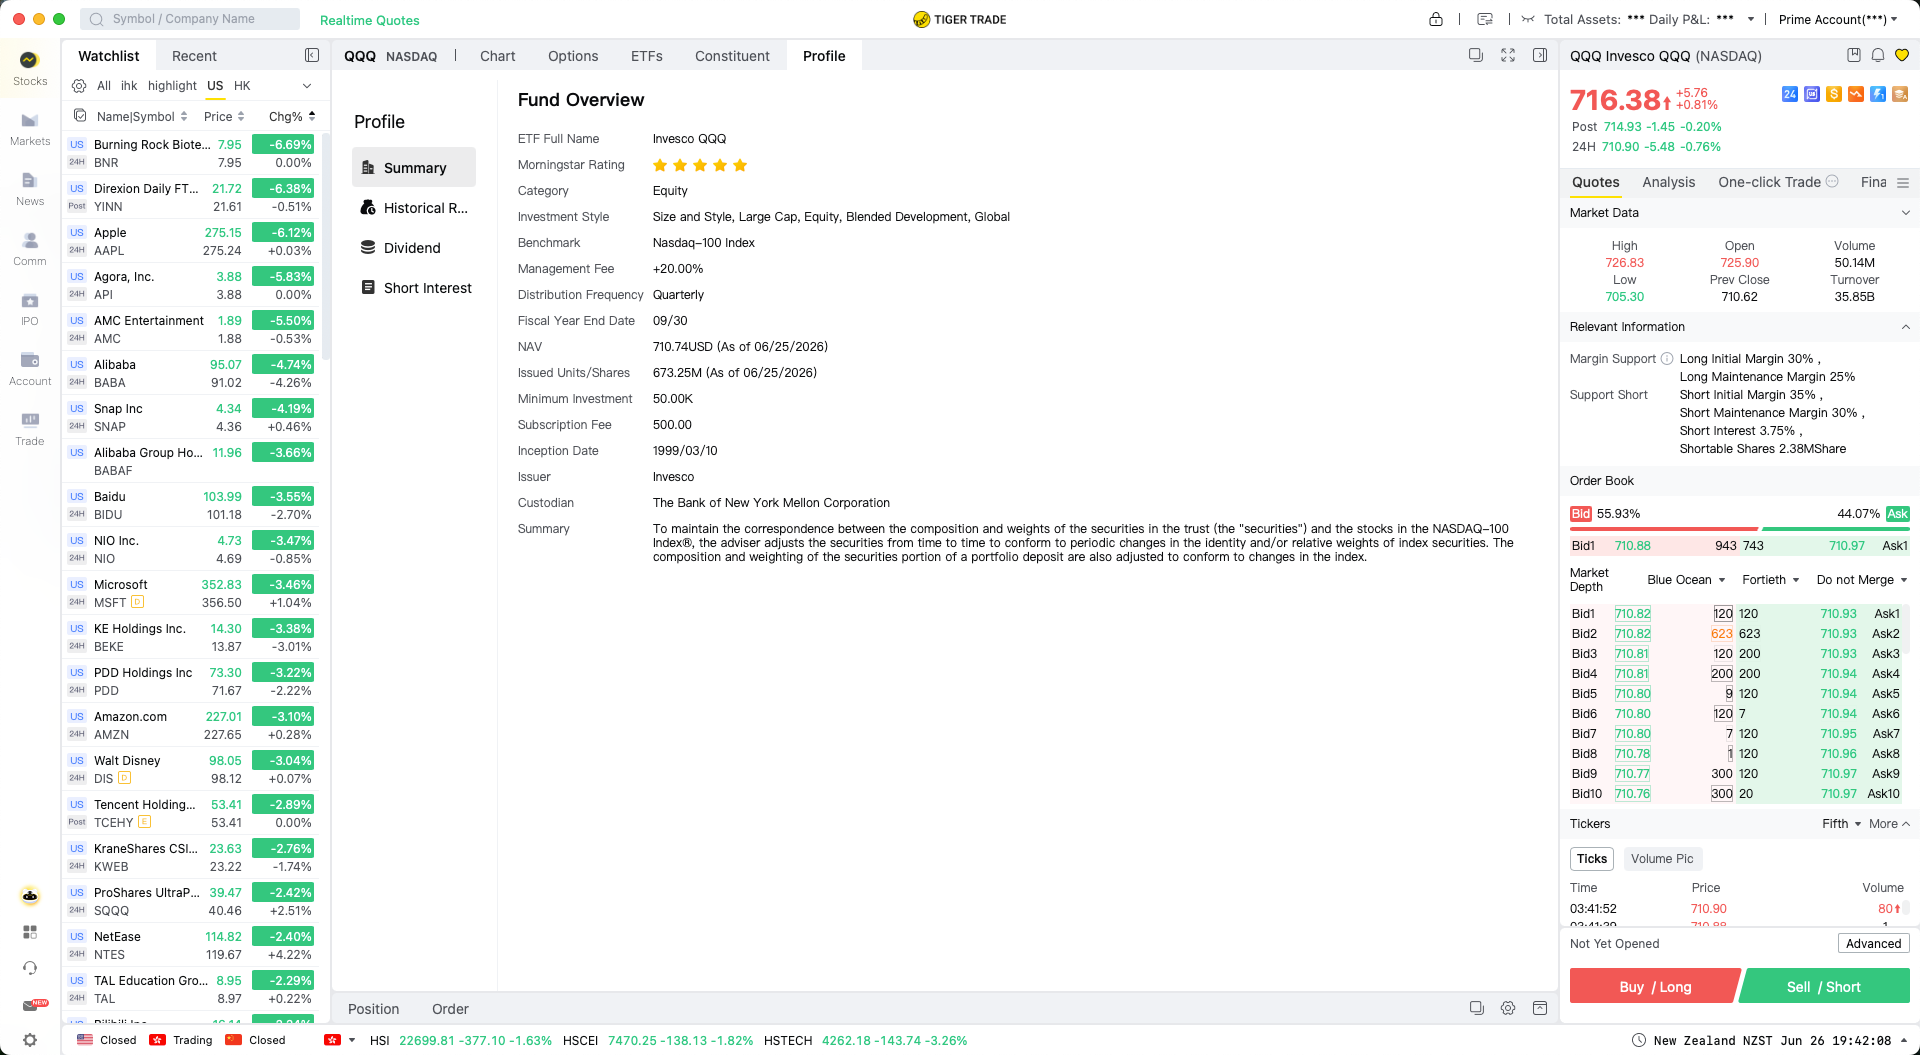Collapse the Relevant Information section
Viewport: 1920px width, 1055px height.
pos(1905,327)
